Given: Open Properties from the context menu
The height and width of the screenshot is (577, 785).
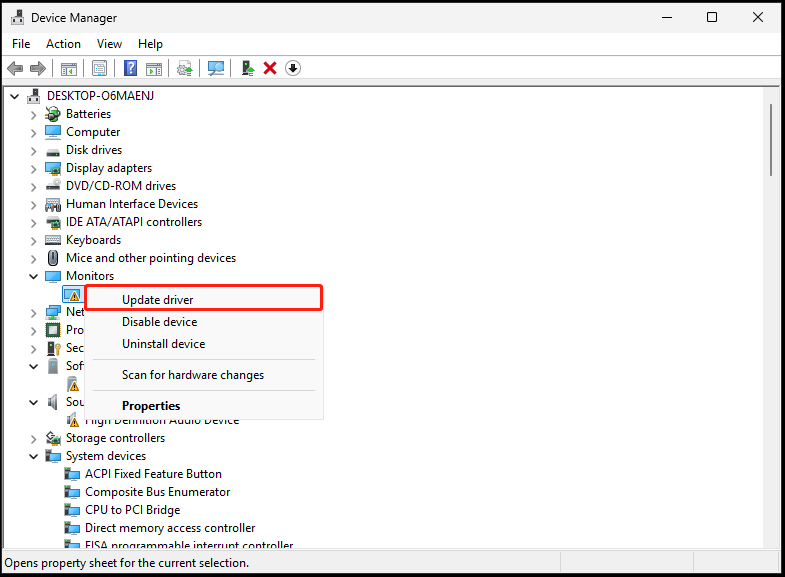Looking at the screenshot, I should 204,406.
